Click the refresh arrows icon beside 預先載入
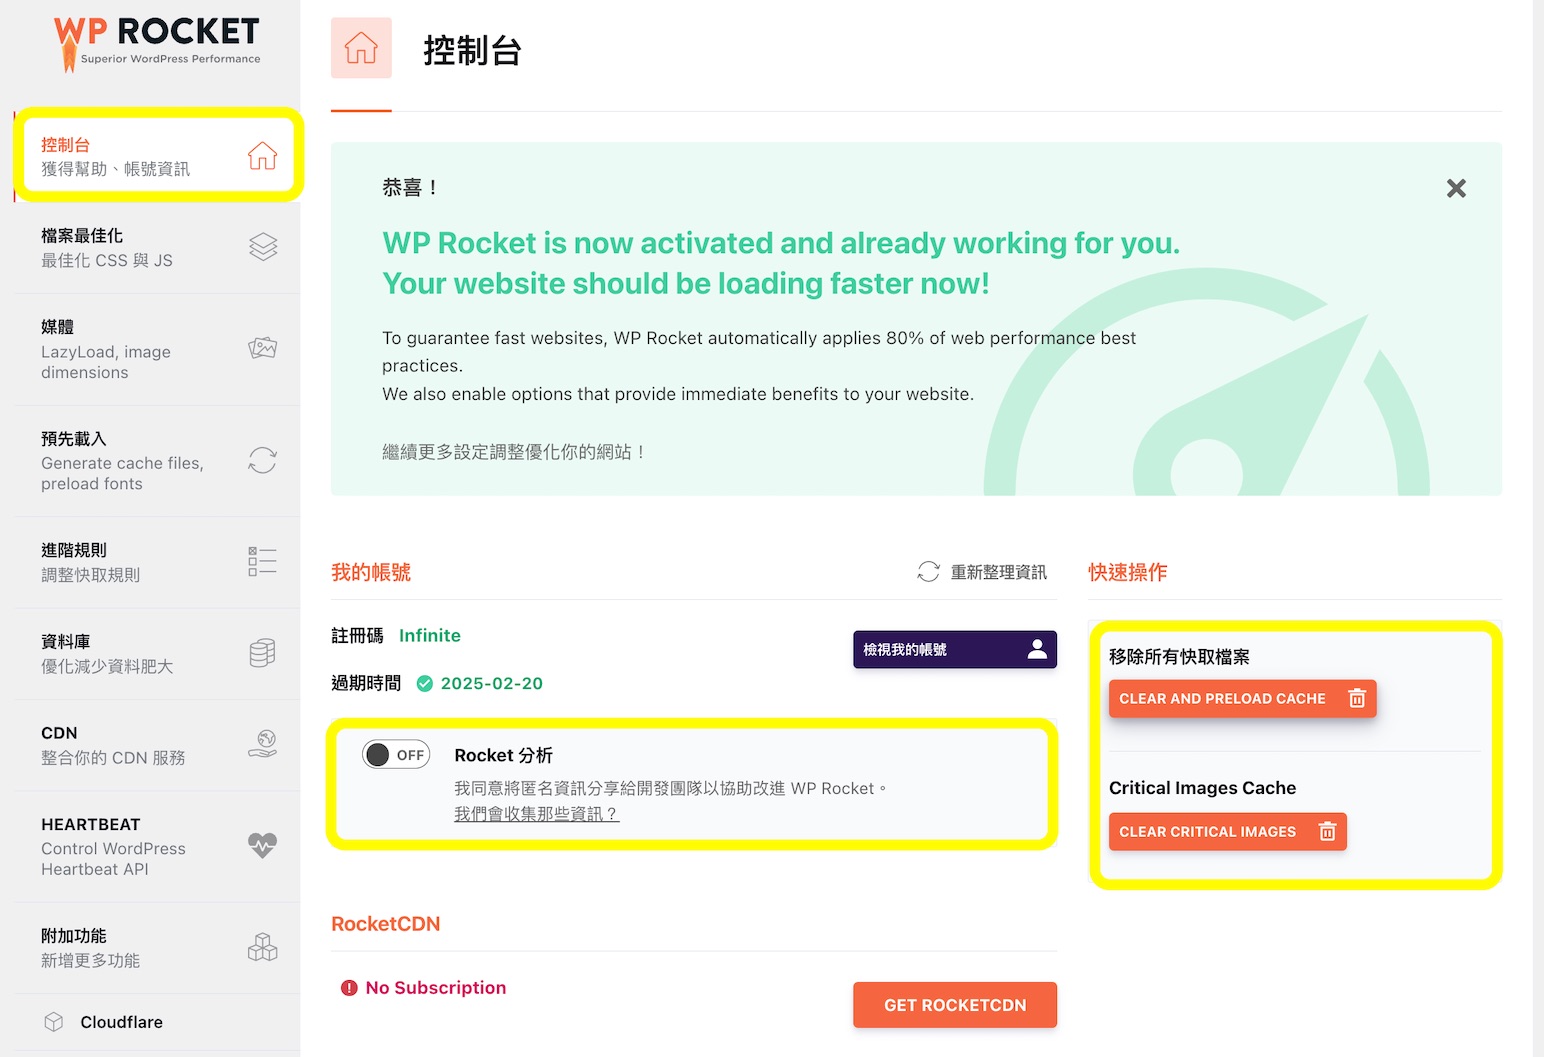Screen dimensions: 1544x1057 [262, 460]
